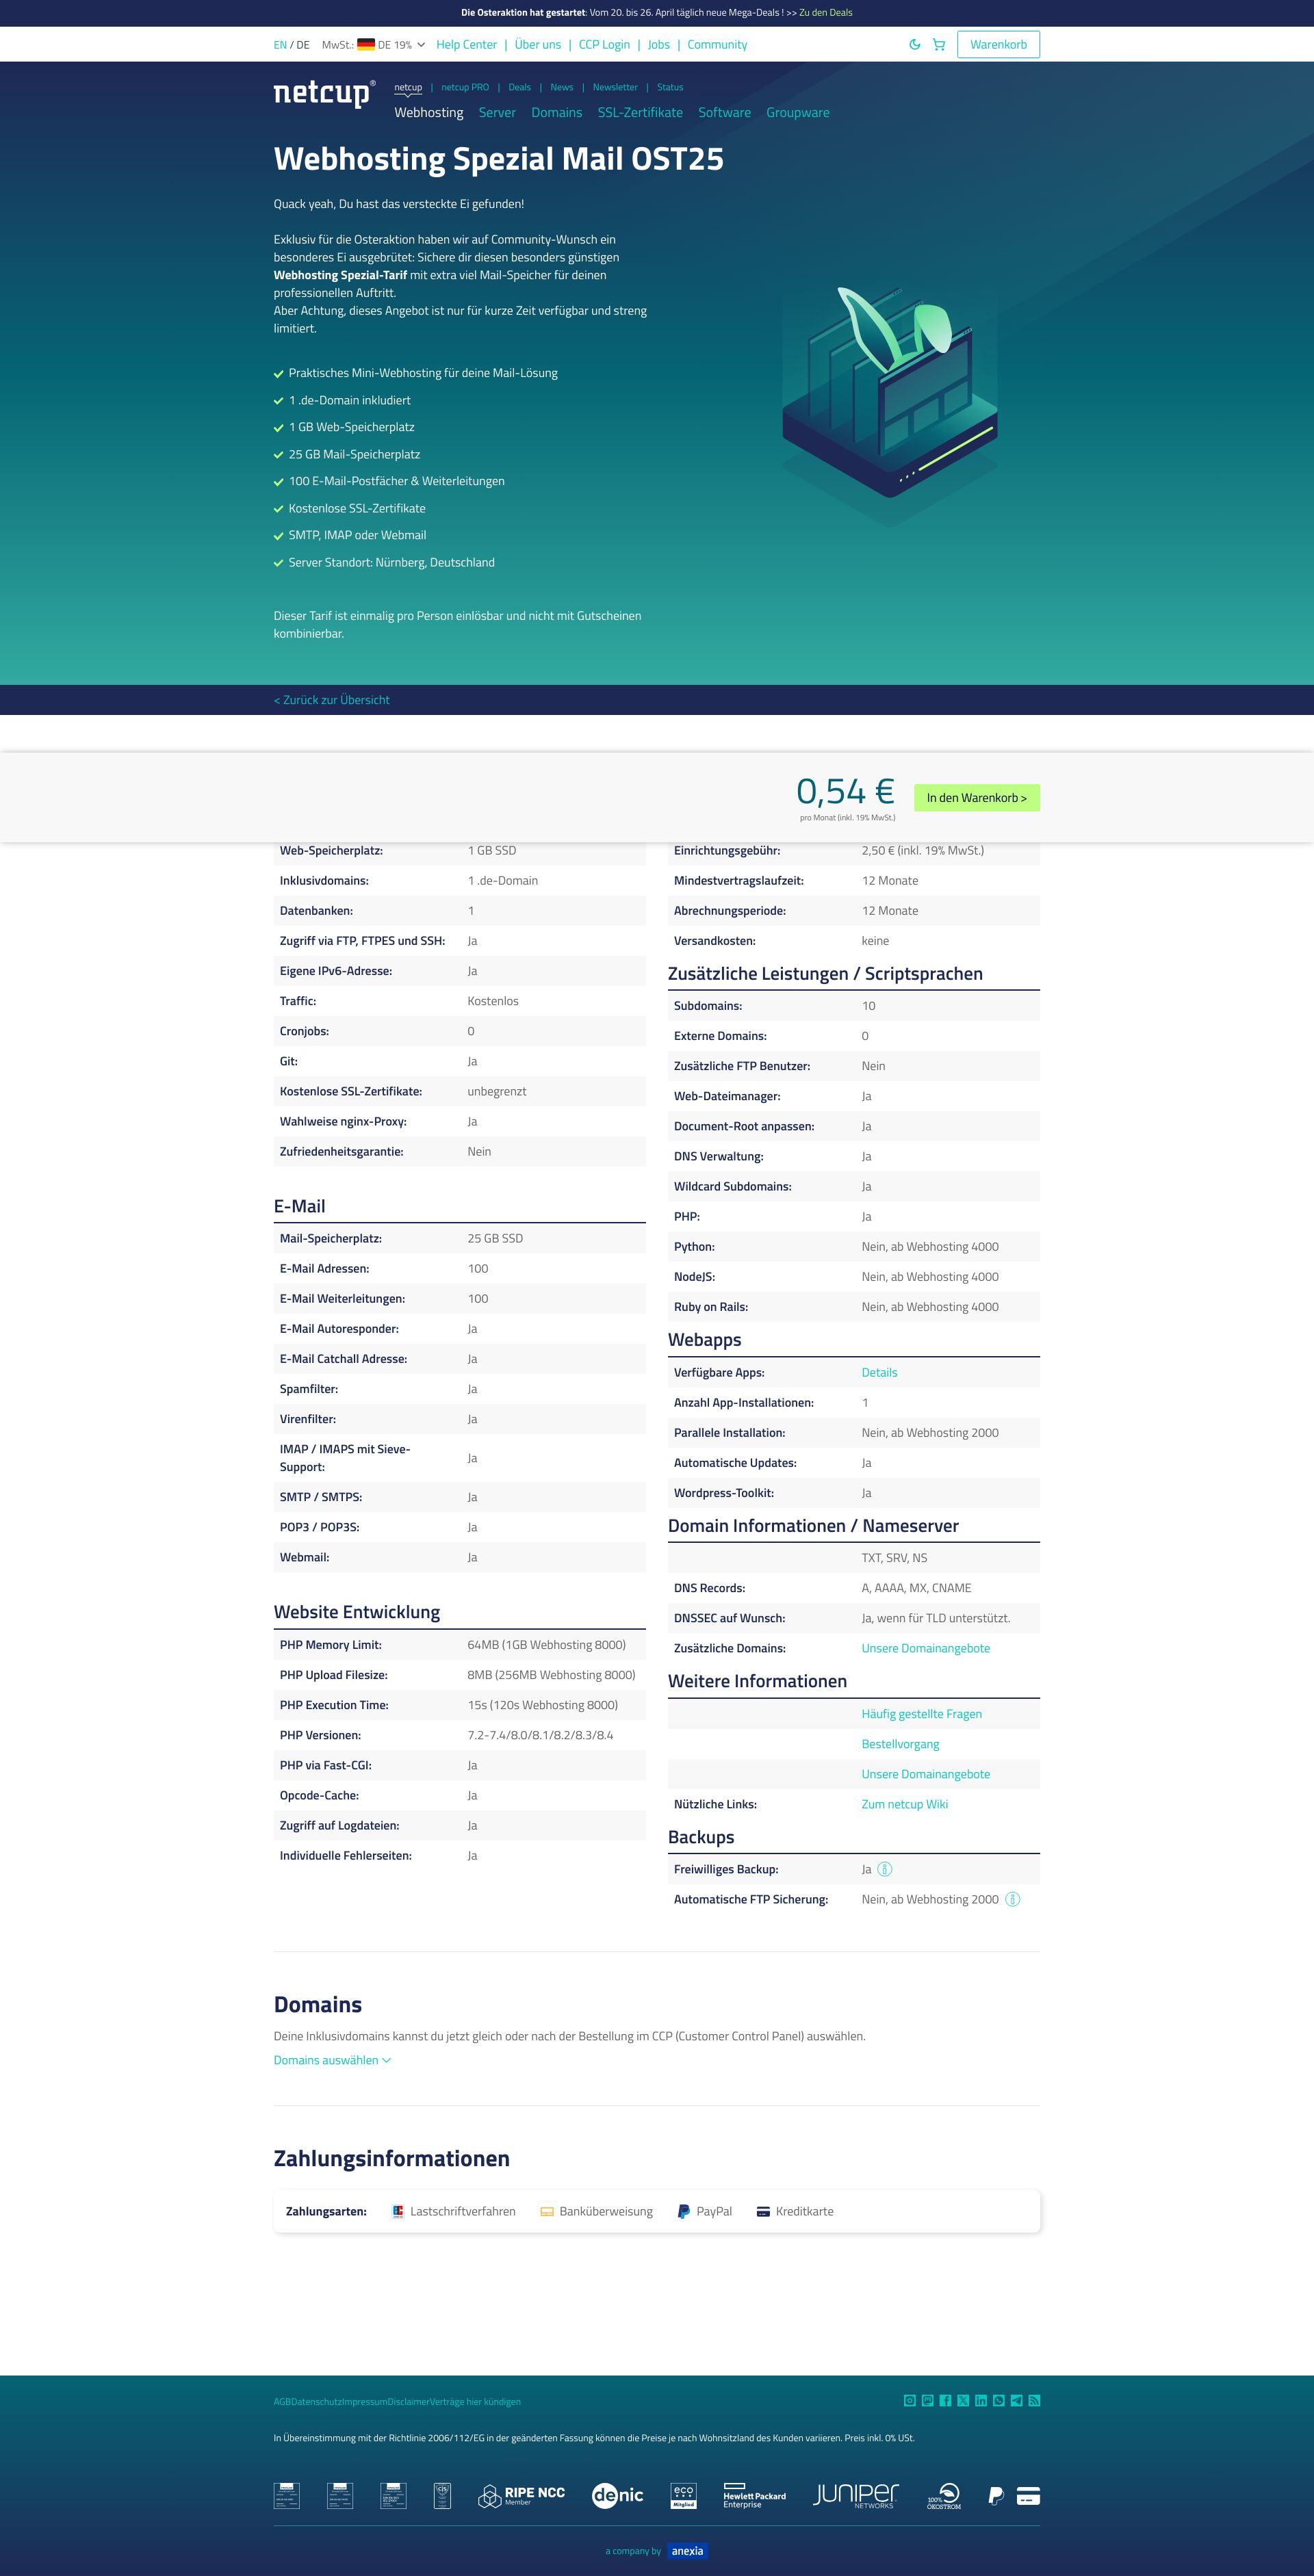
Task: Open the Deals sub-navigation link
Action: click(519, 87)
